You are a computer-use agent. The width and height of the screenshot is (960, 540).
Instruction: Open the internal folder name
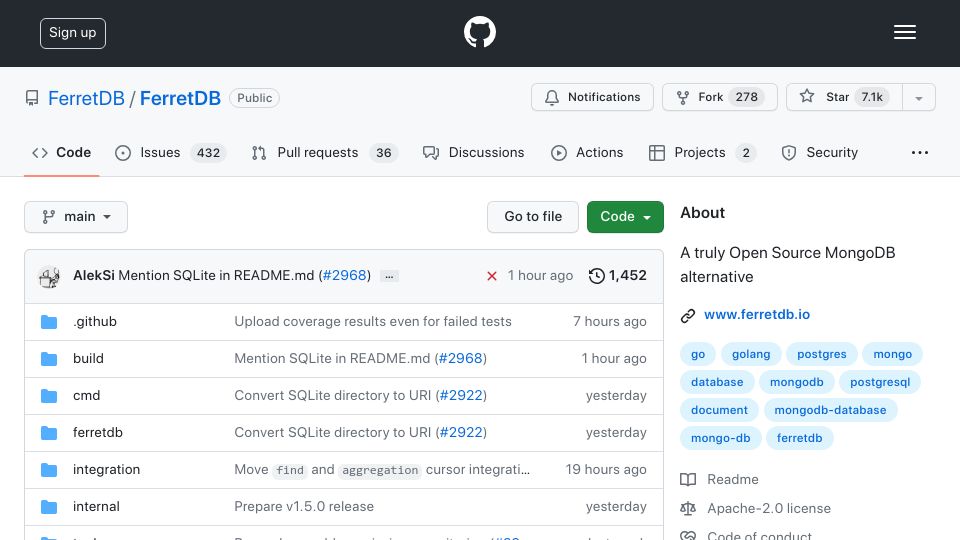pos(96,506)
